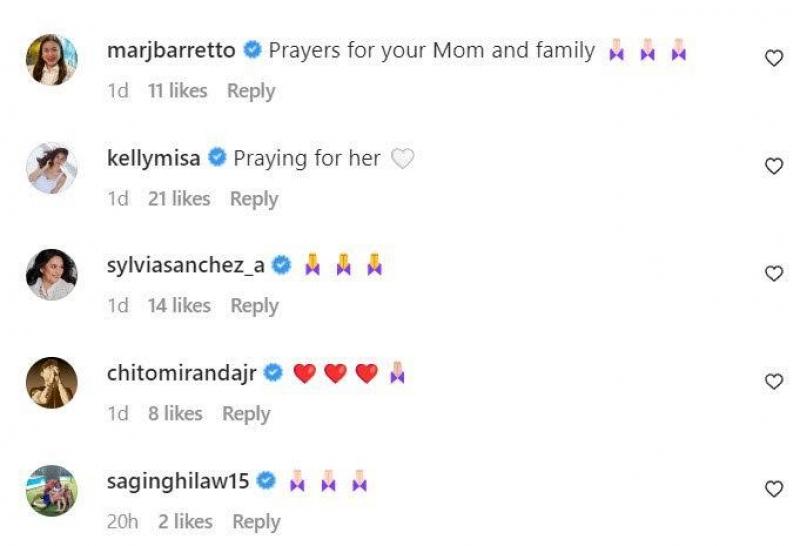Reply to saginghilaw15's comment
Viewport: 800px width, 546px height.
click(x=256, y=522)
